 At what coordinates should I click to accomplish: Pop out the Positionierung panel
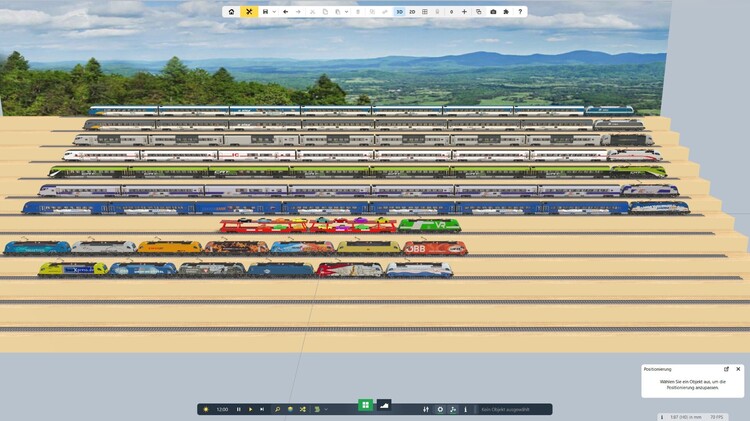[726, 369]
